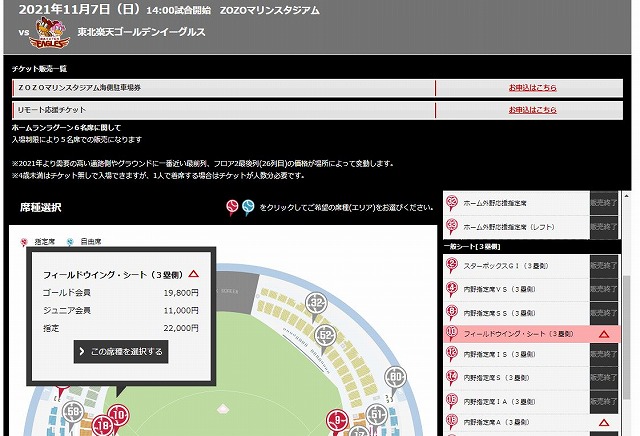Click ジュニア会員 price 11,000円
This screenshot has height=436, width=640.
click(181, 310)
